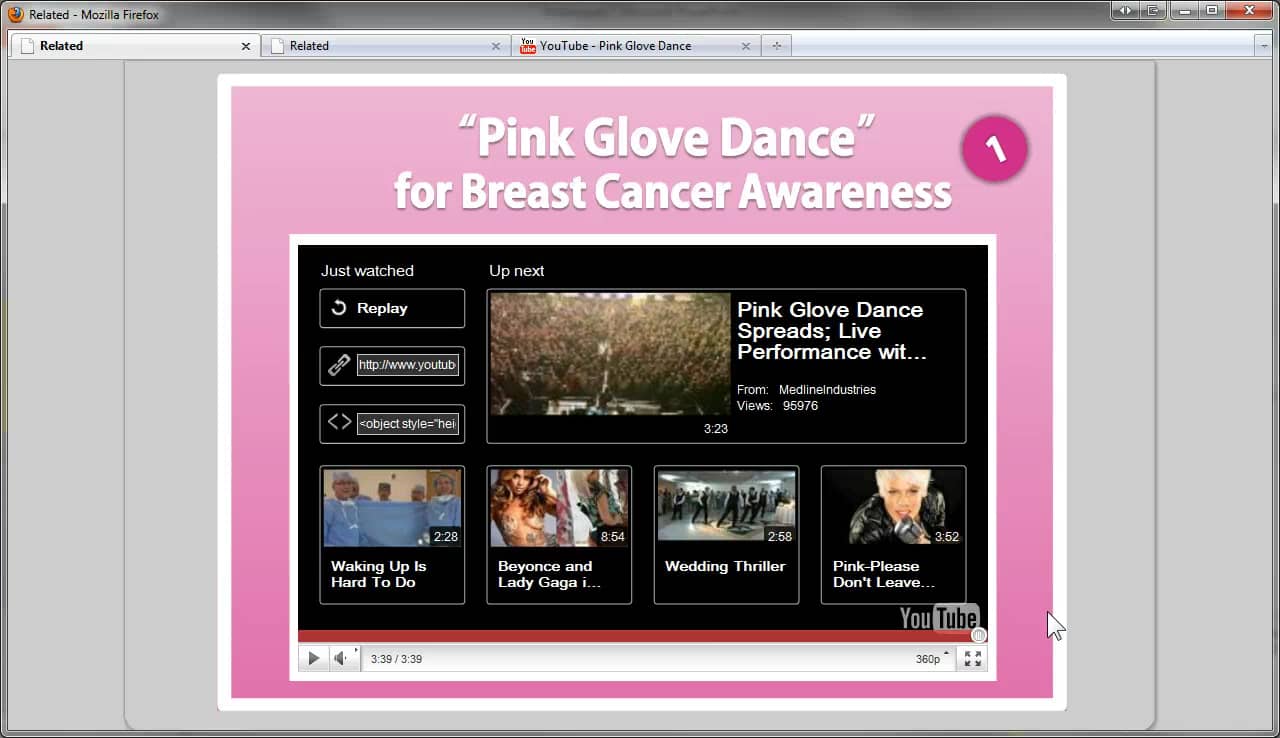Viewport: 1280px width, 738px height.
Task: Click the Just watched heading
Action: pyautogui.click(x=367, y=271)
